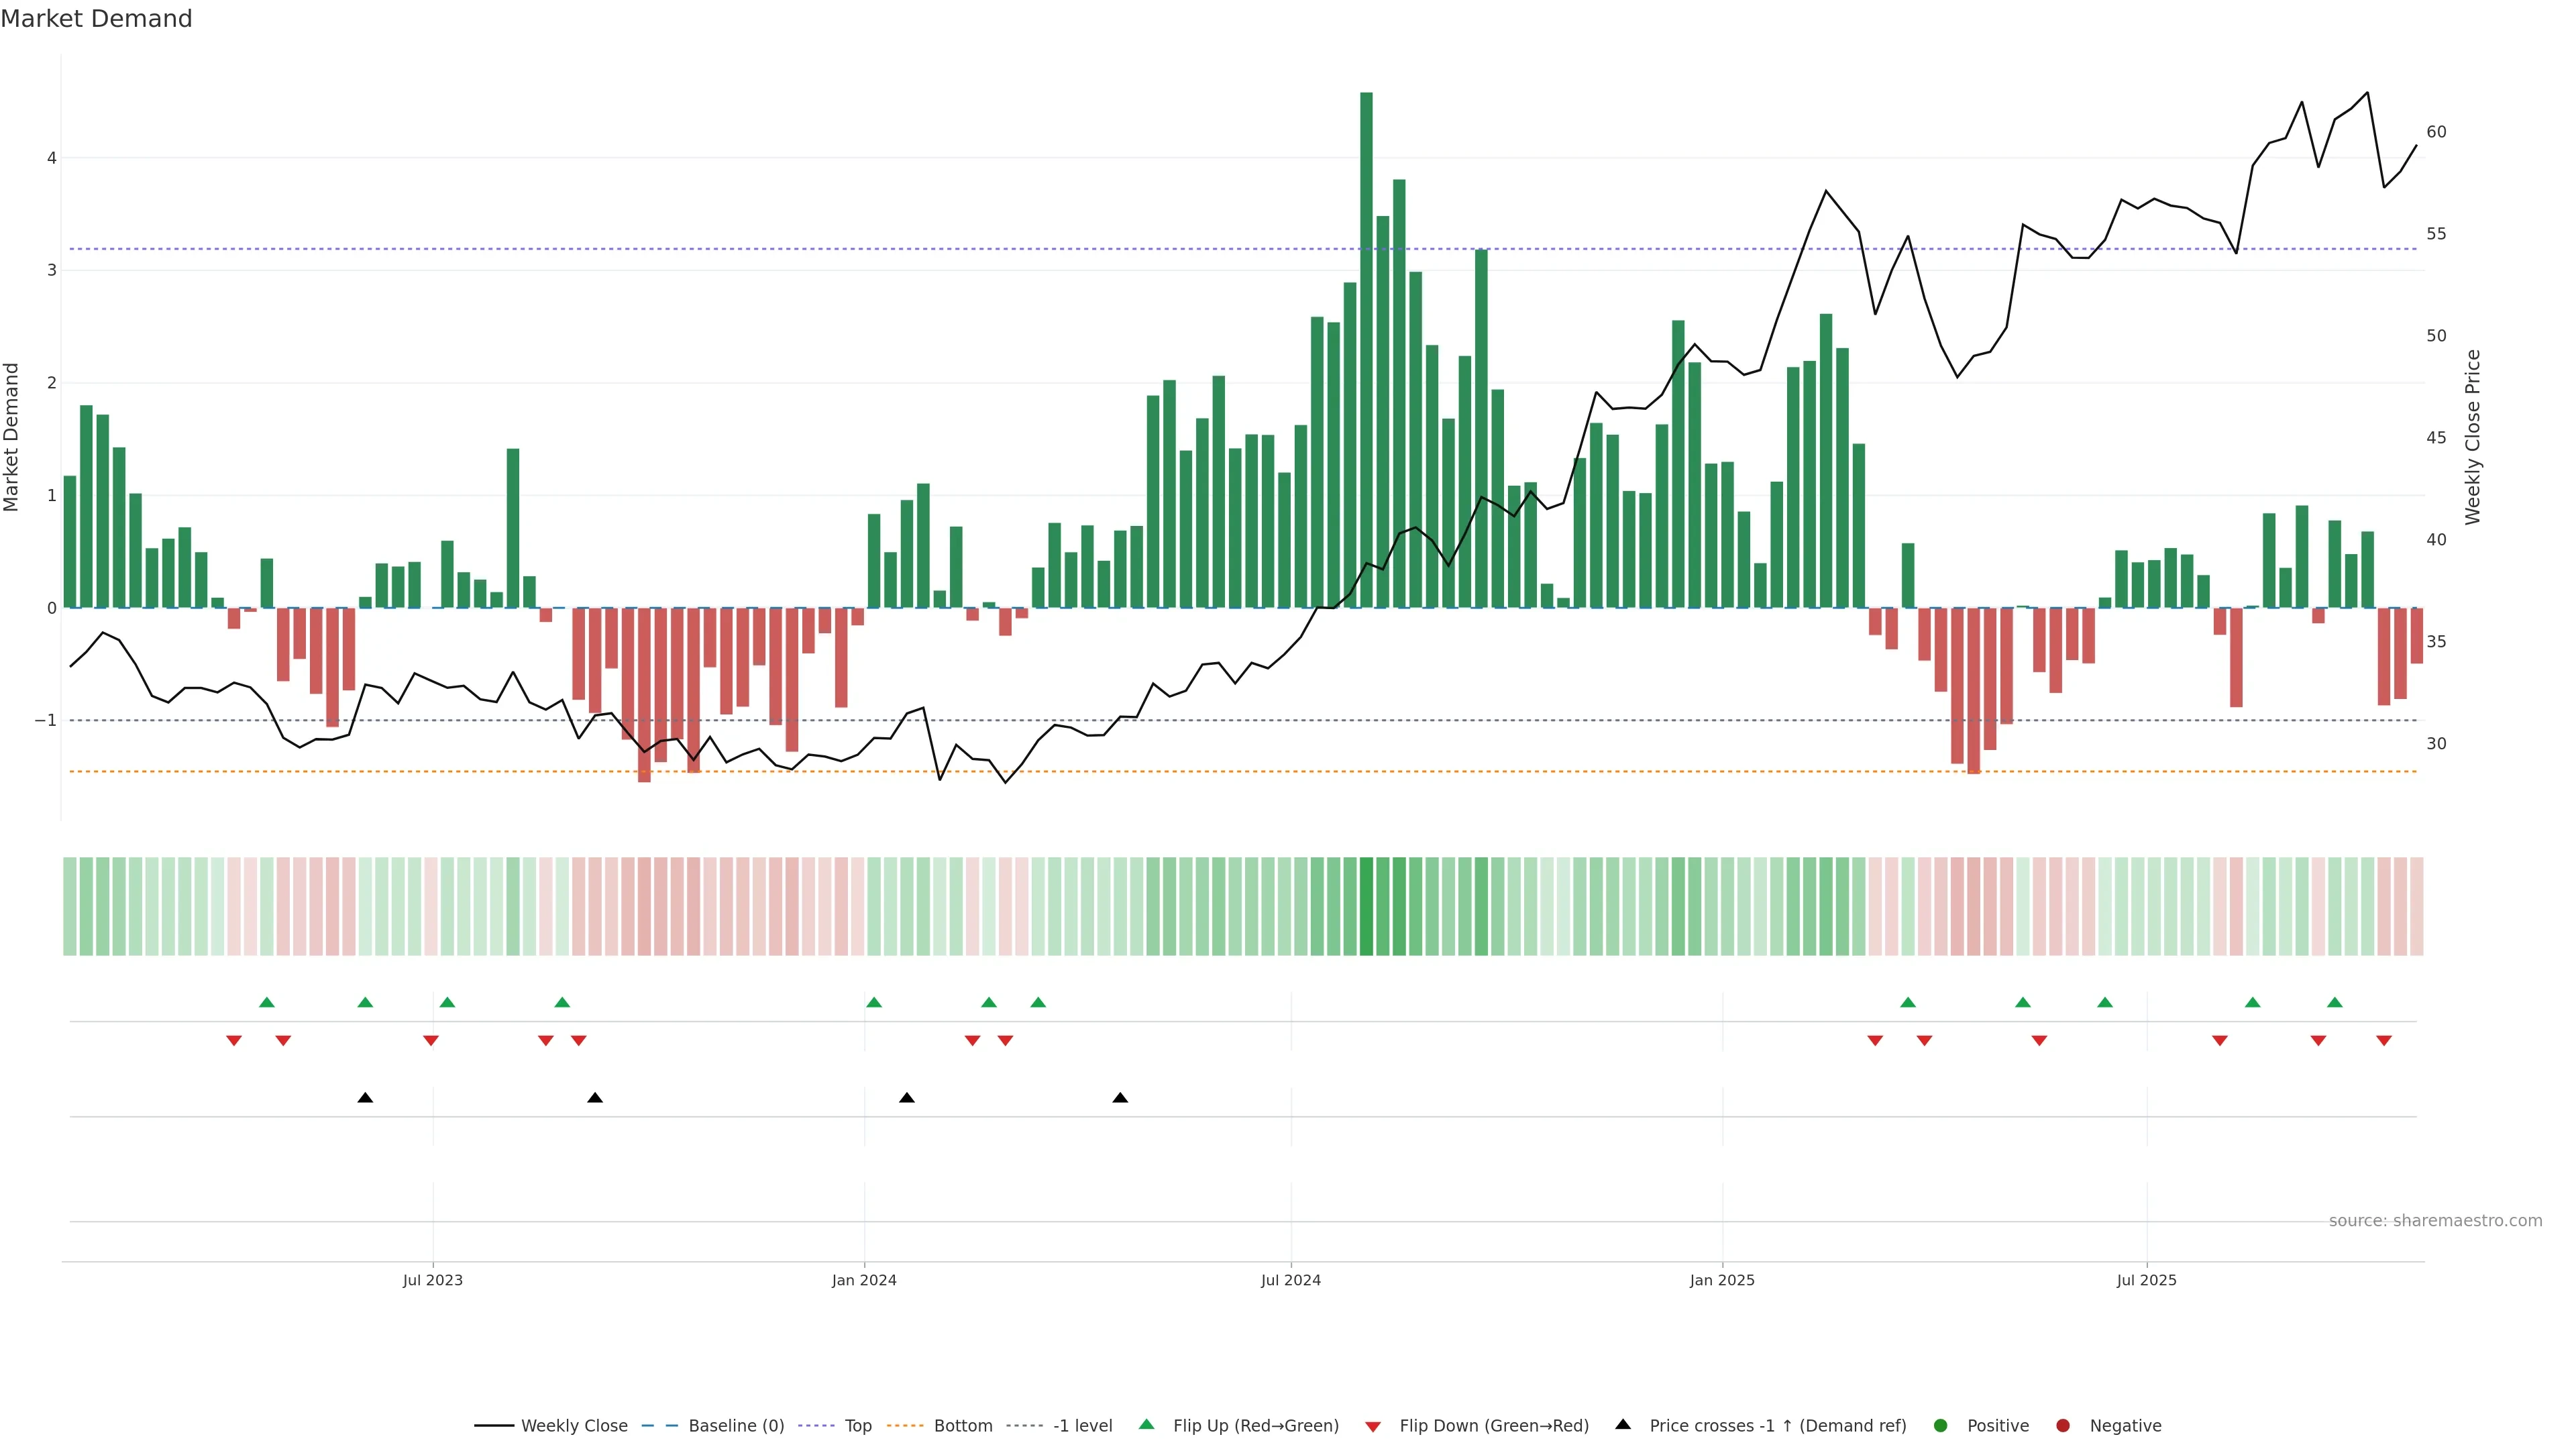The image size is (2576, 1449).
Task: Toggle the Top dotted line legend entry
Action: coord(857,1425)
